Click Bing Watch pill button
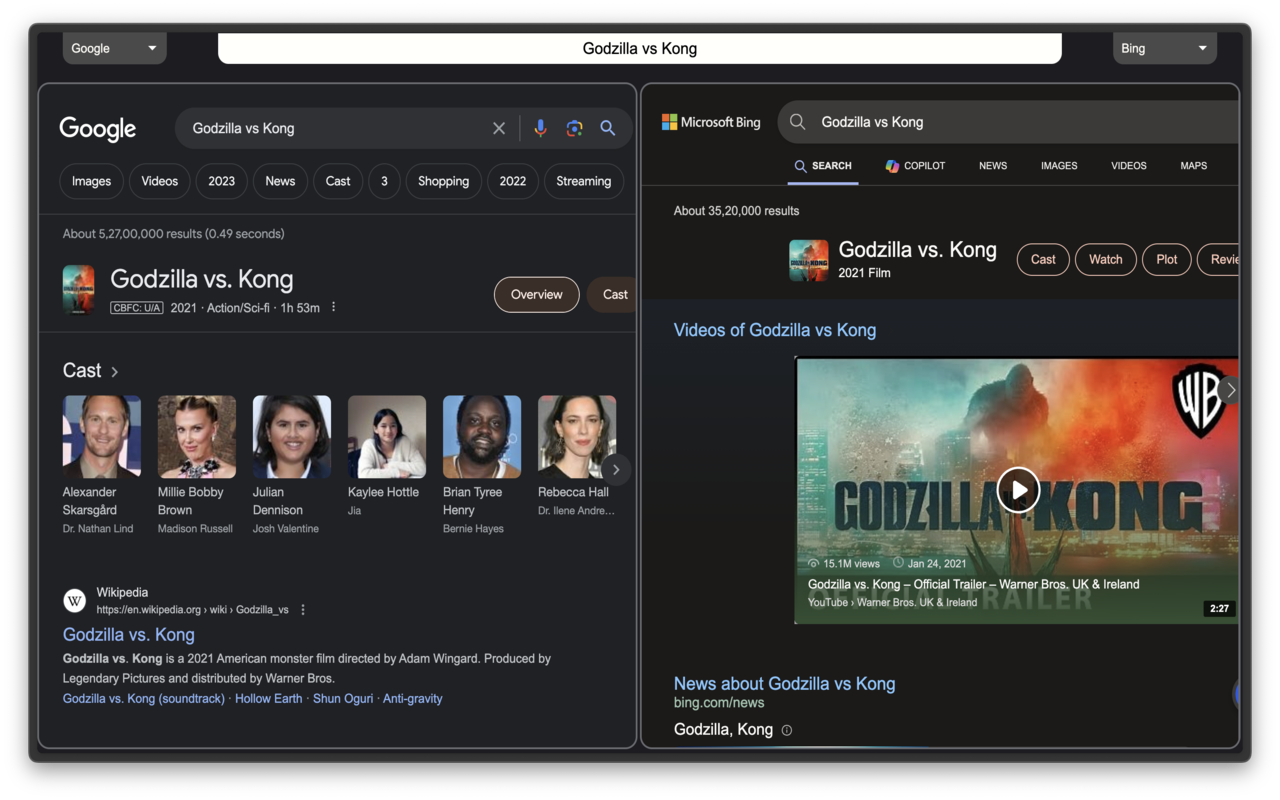Screen dimensions: 1280x800 (1106, 259)
